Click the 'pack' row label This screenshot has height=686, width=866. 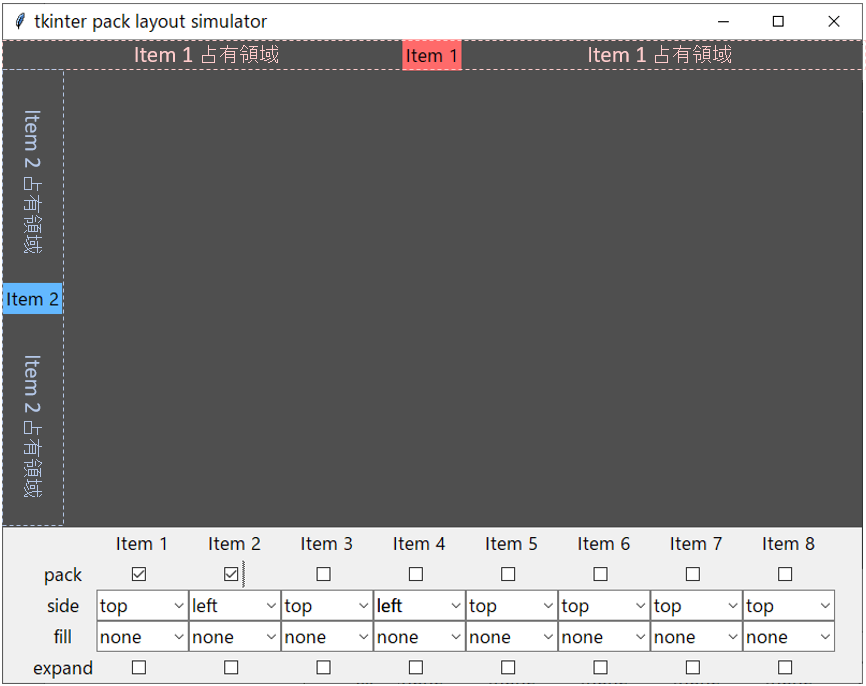(62, 575)
